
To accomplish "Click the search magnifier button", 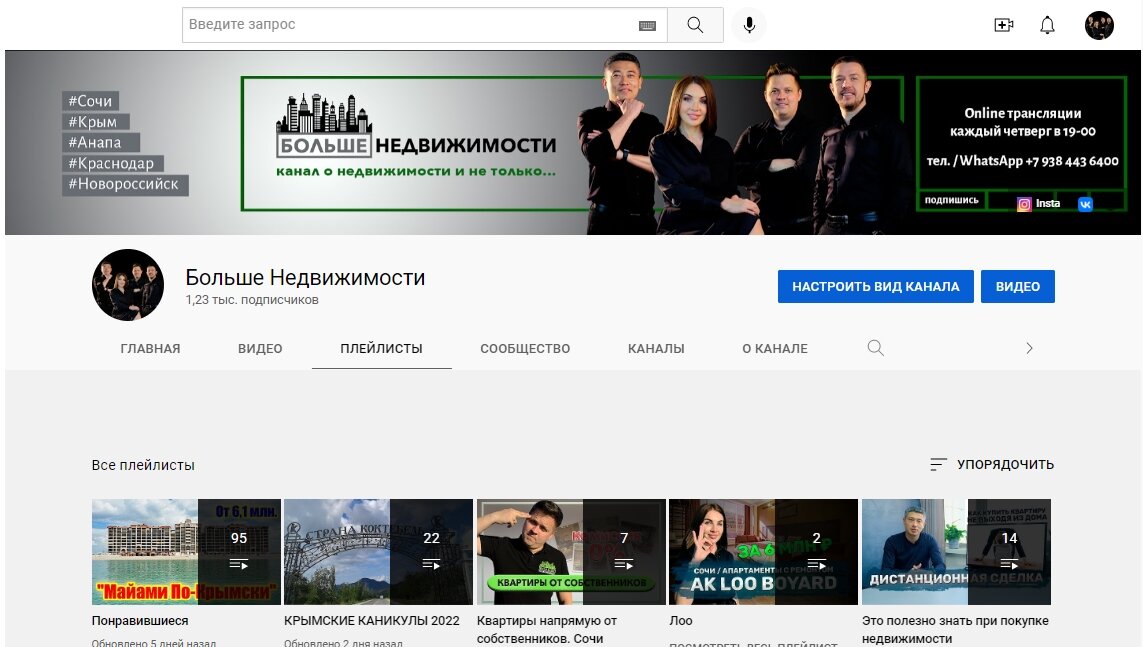I will (695, 25).
